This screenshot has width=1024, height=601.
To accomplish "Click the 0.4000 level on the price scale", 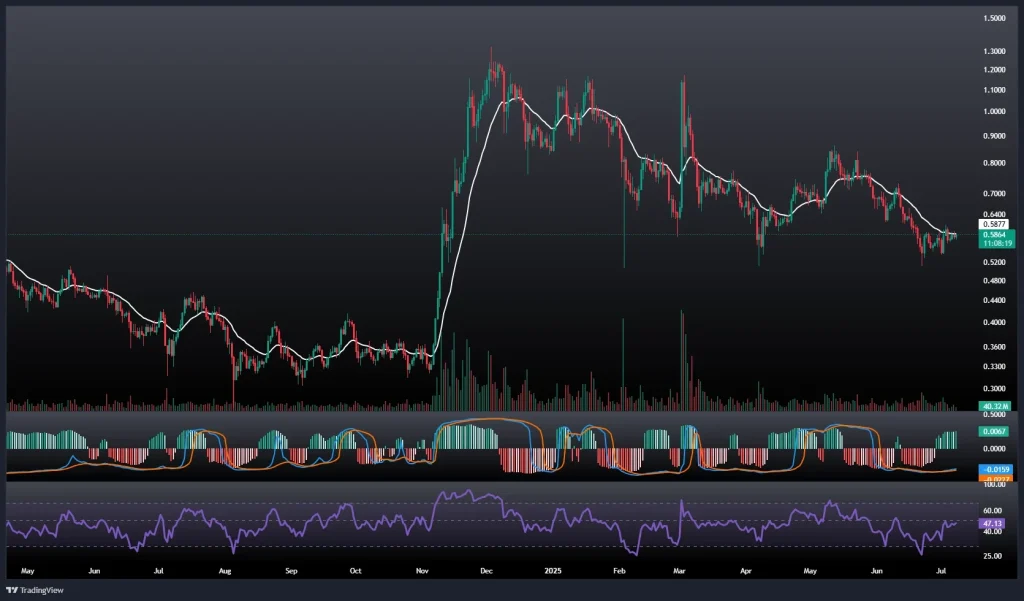I will (x=993, y=322).
